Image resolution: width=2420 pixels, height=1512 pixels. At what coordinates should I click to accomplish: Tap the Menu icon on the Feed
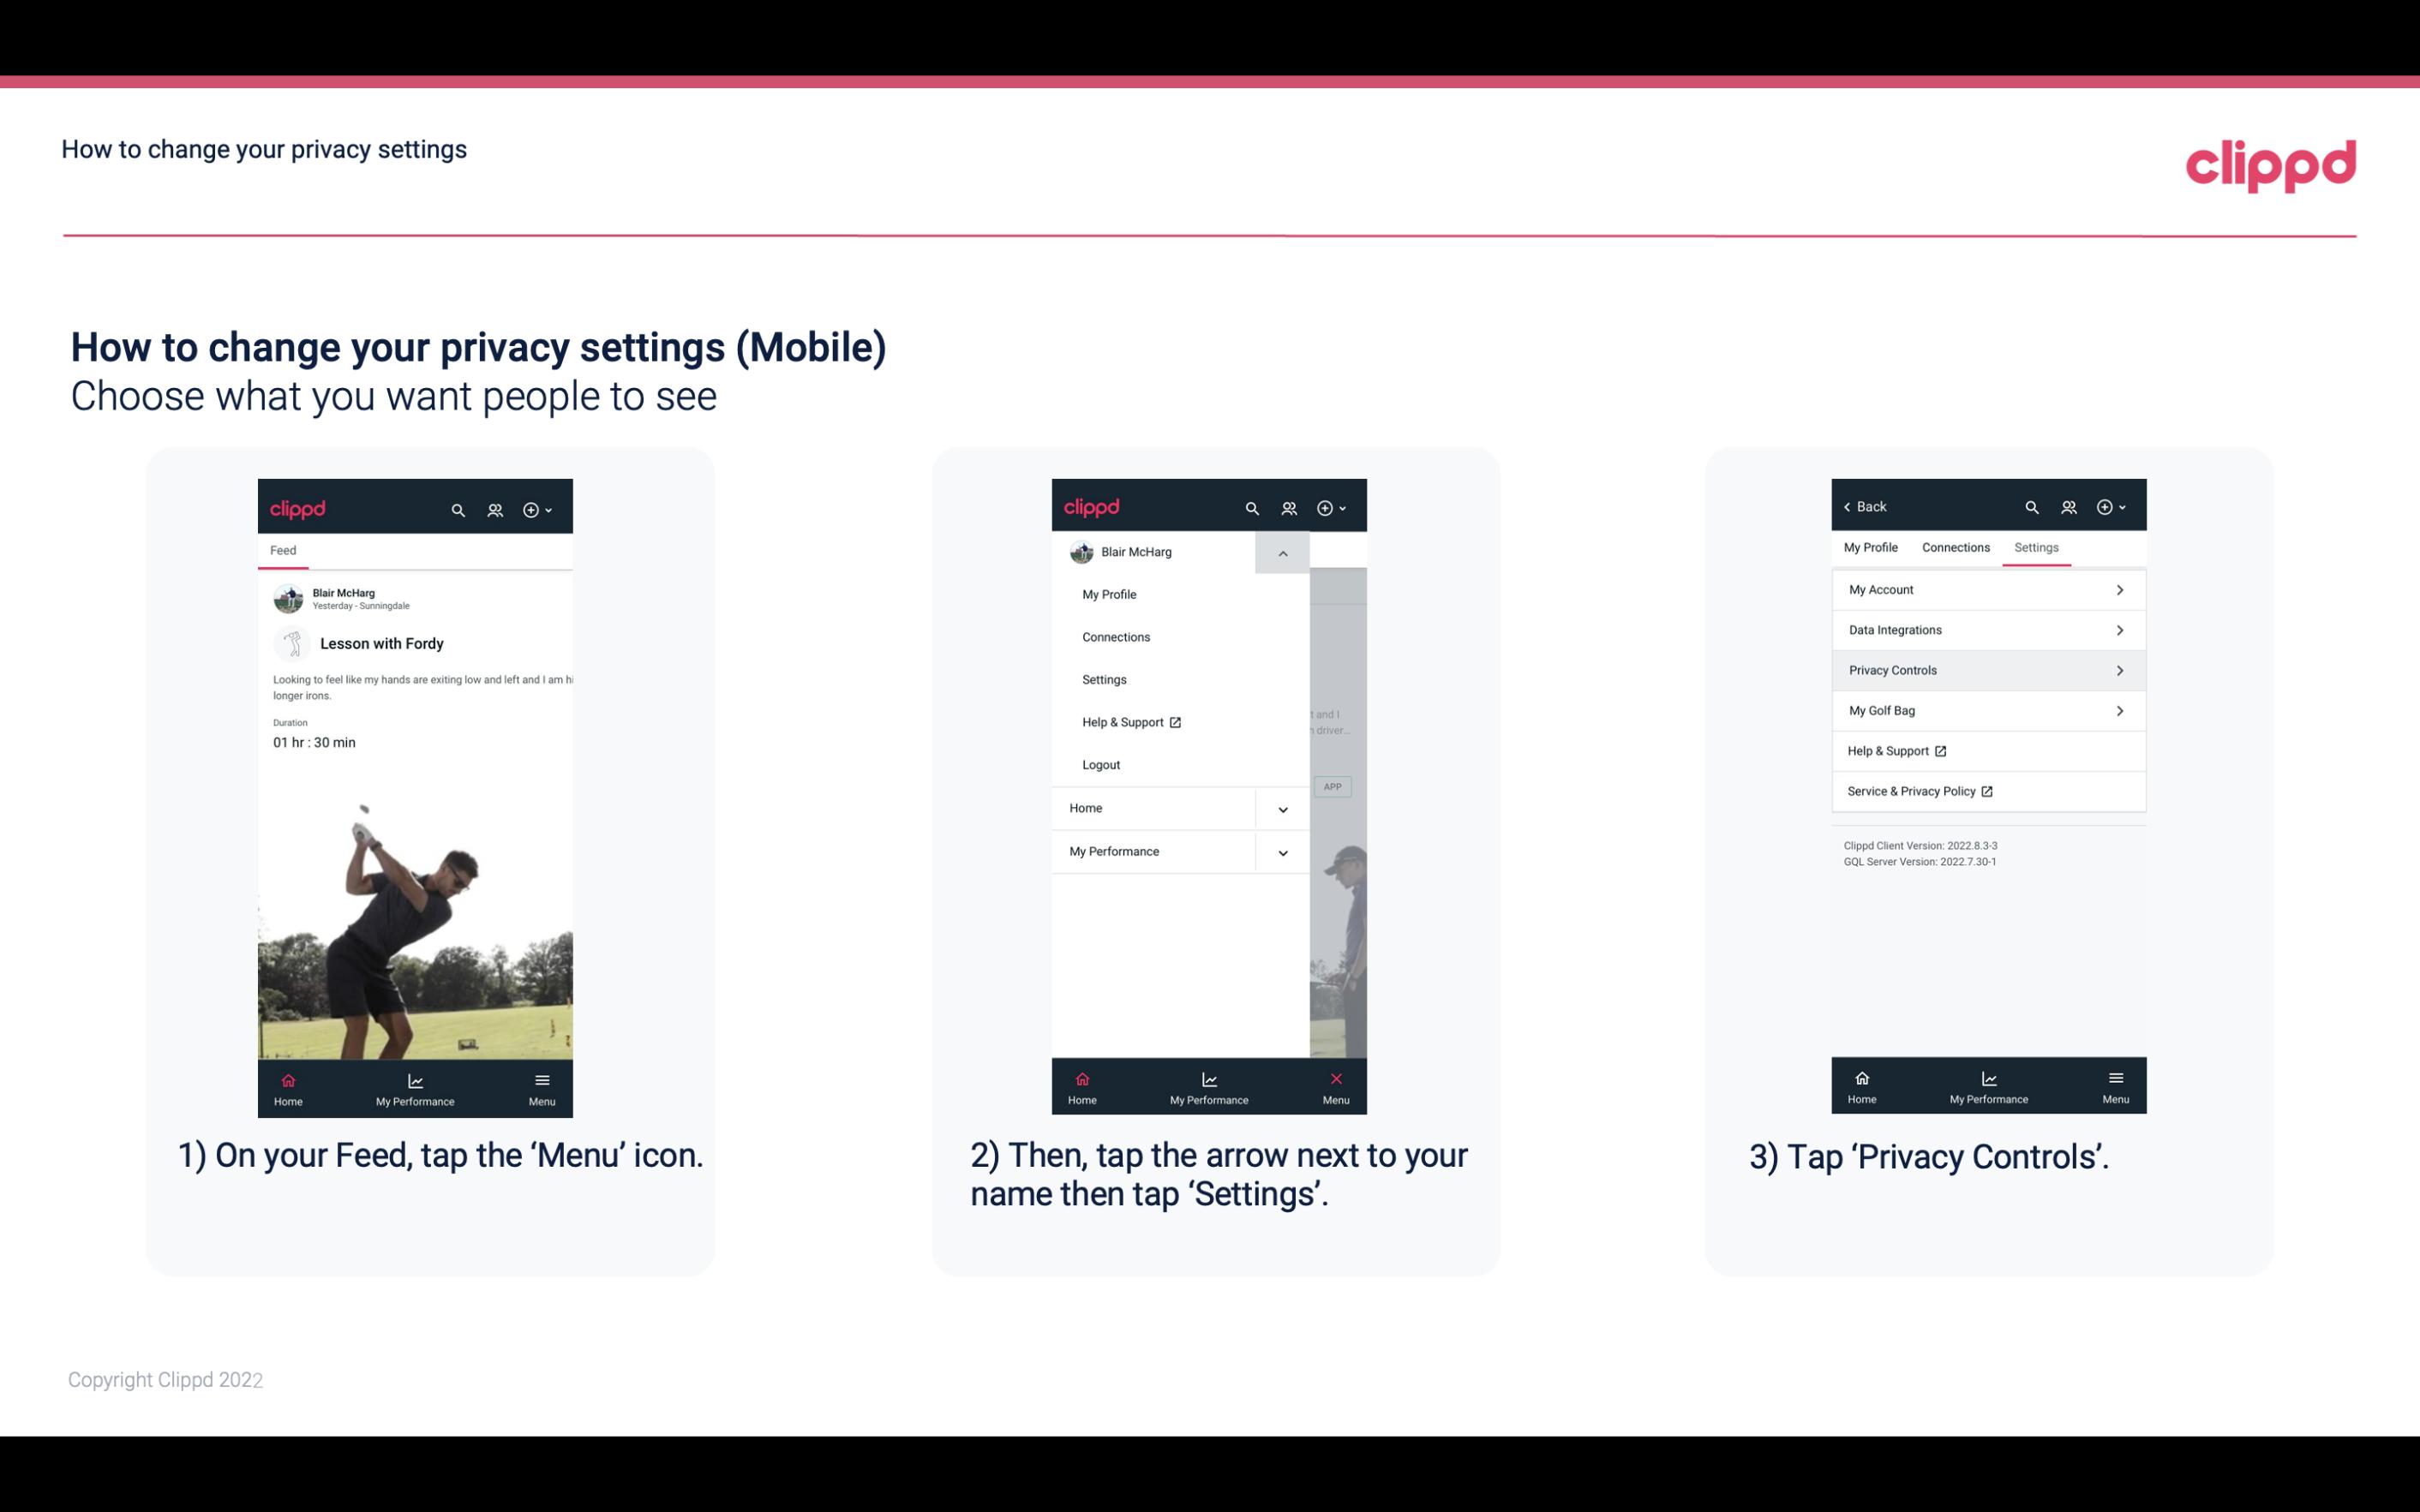(543, 1087)
